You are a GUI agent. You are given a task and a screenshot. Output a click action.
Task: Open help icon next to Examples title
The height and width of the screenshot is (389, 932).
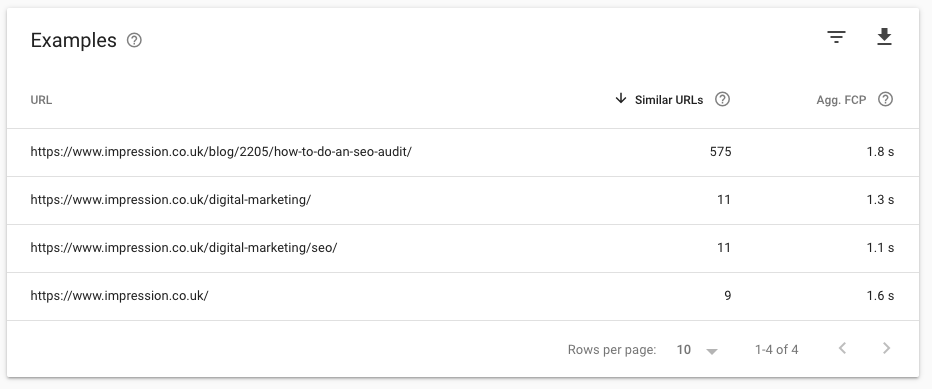pyautogui.click(x=134, y=40)
